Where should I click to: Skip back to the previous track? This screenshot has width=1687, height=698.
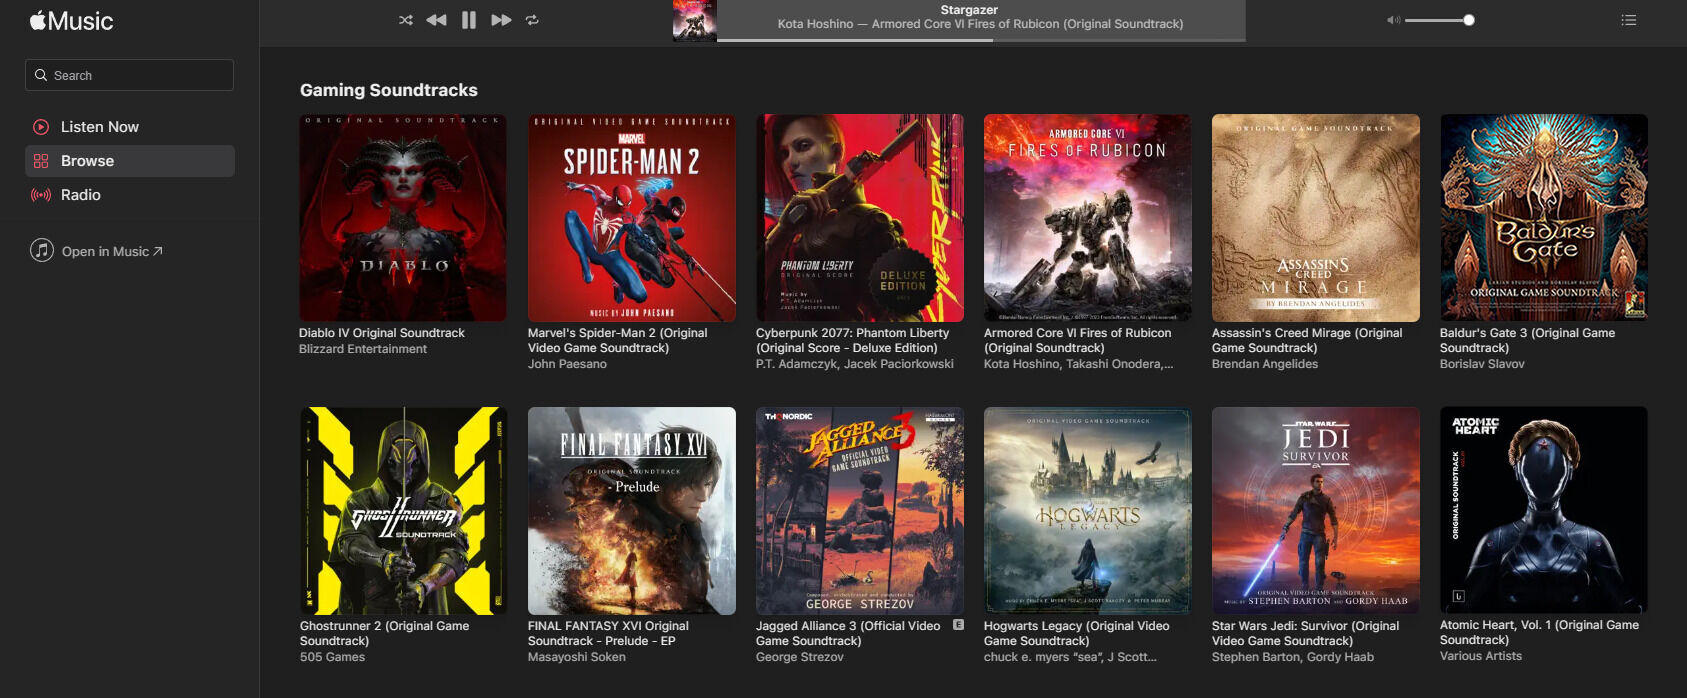[x=436, y=20]
